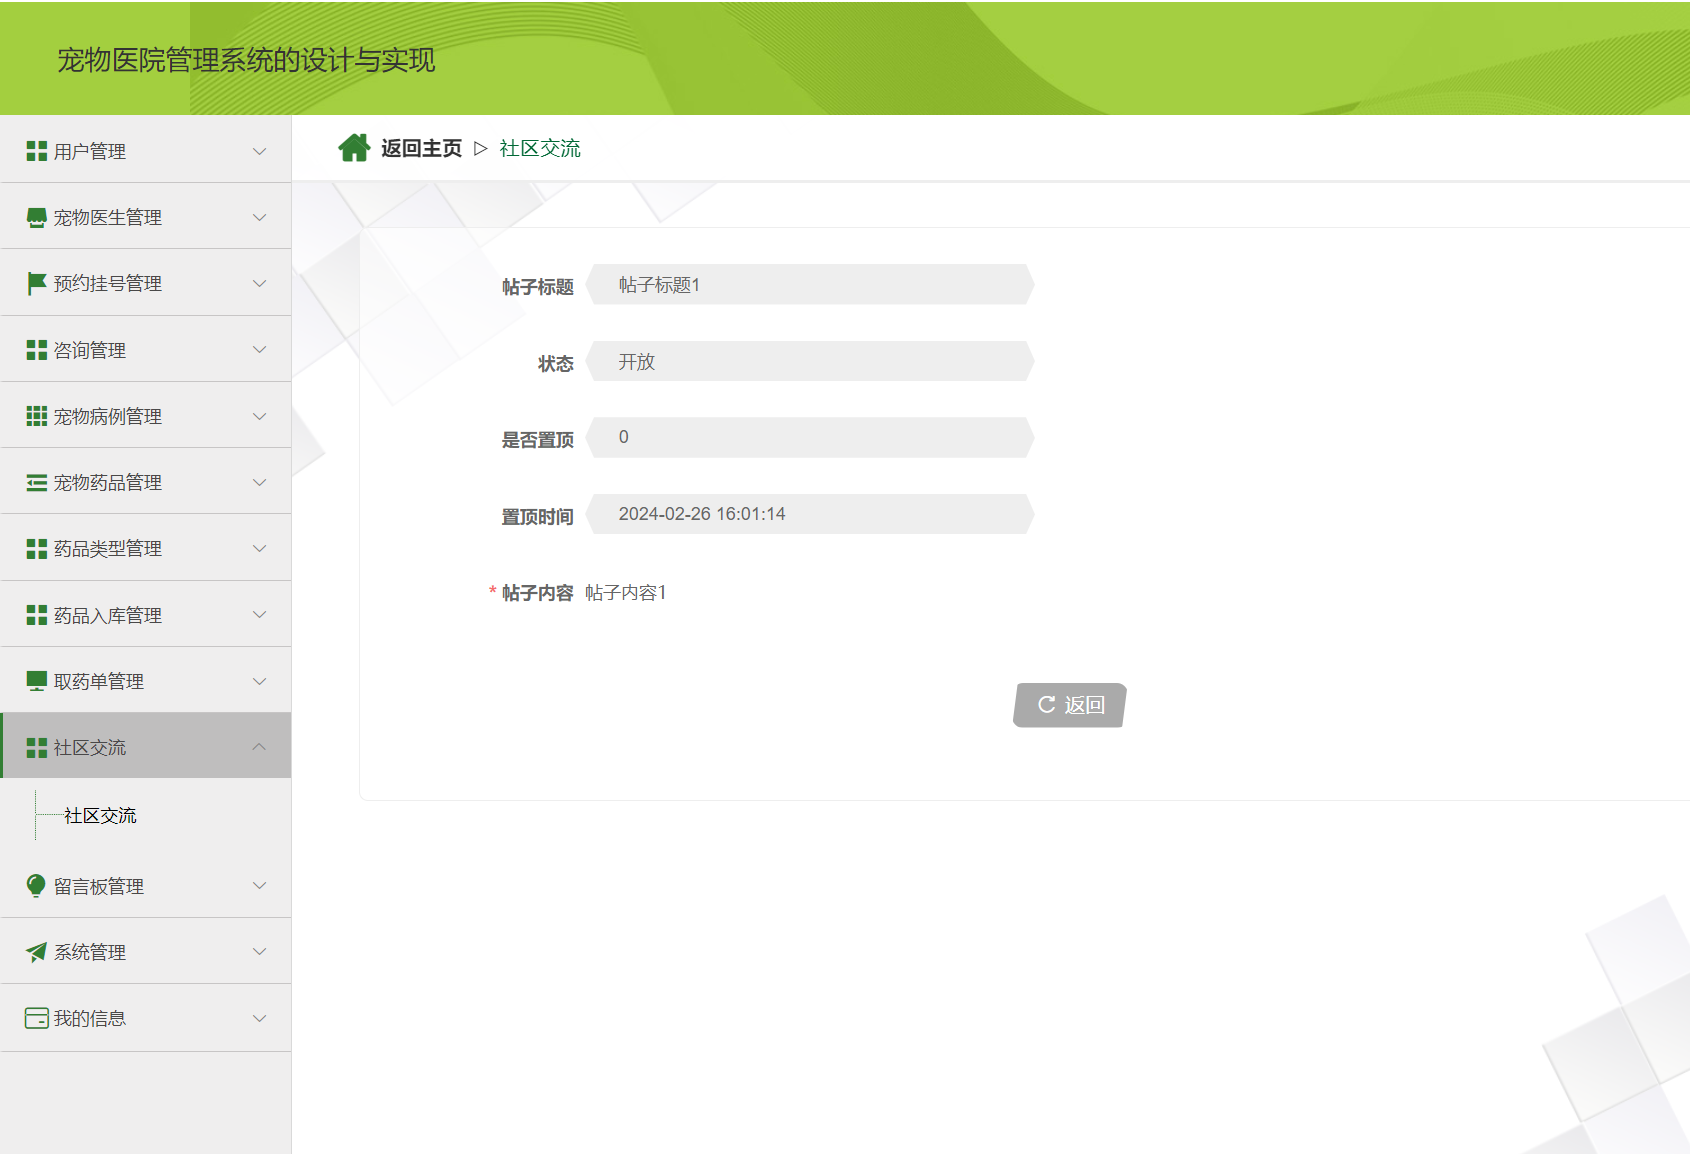
Task: Open the 预约挂号管理 menu
Action: click(146, 283)
